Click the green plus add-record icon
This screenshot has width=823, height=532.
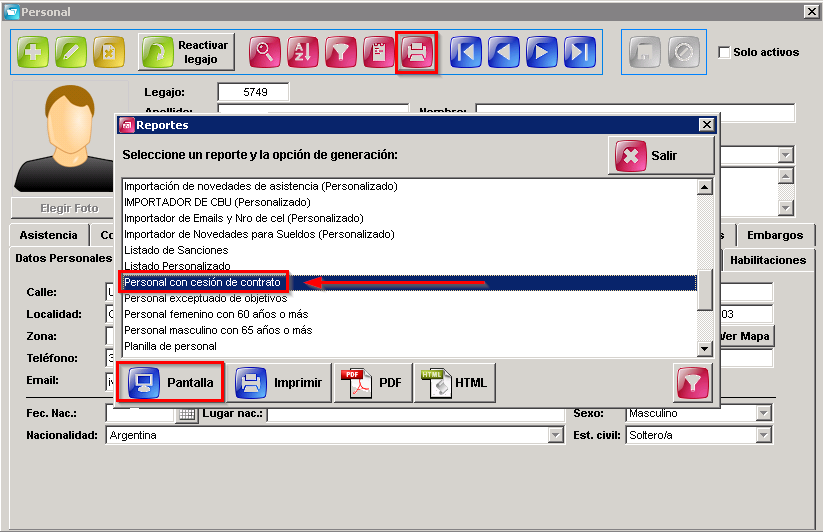click(x=33, y=52)
